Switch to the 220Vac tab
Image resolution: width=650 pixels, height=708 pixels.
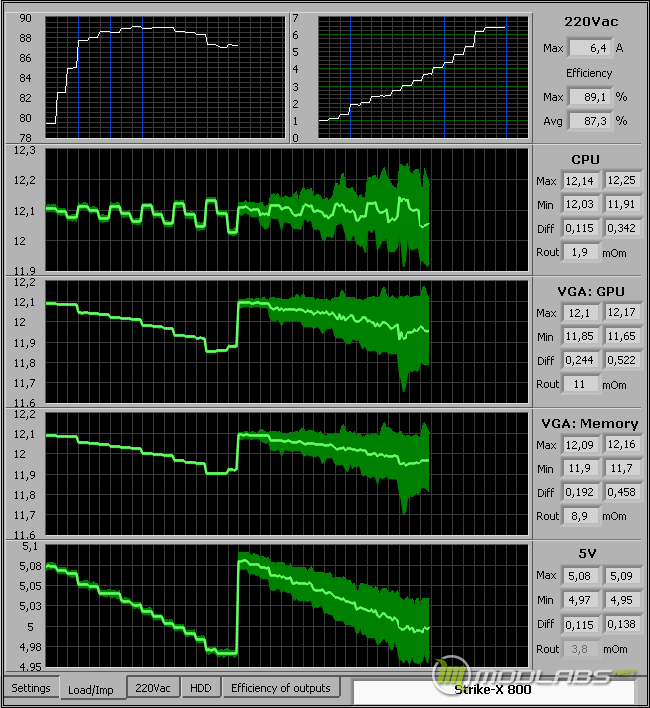coord(153,688)
